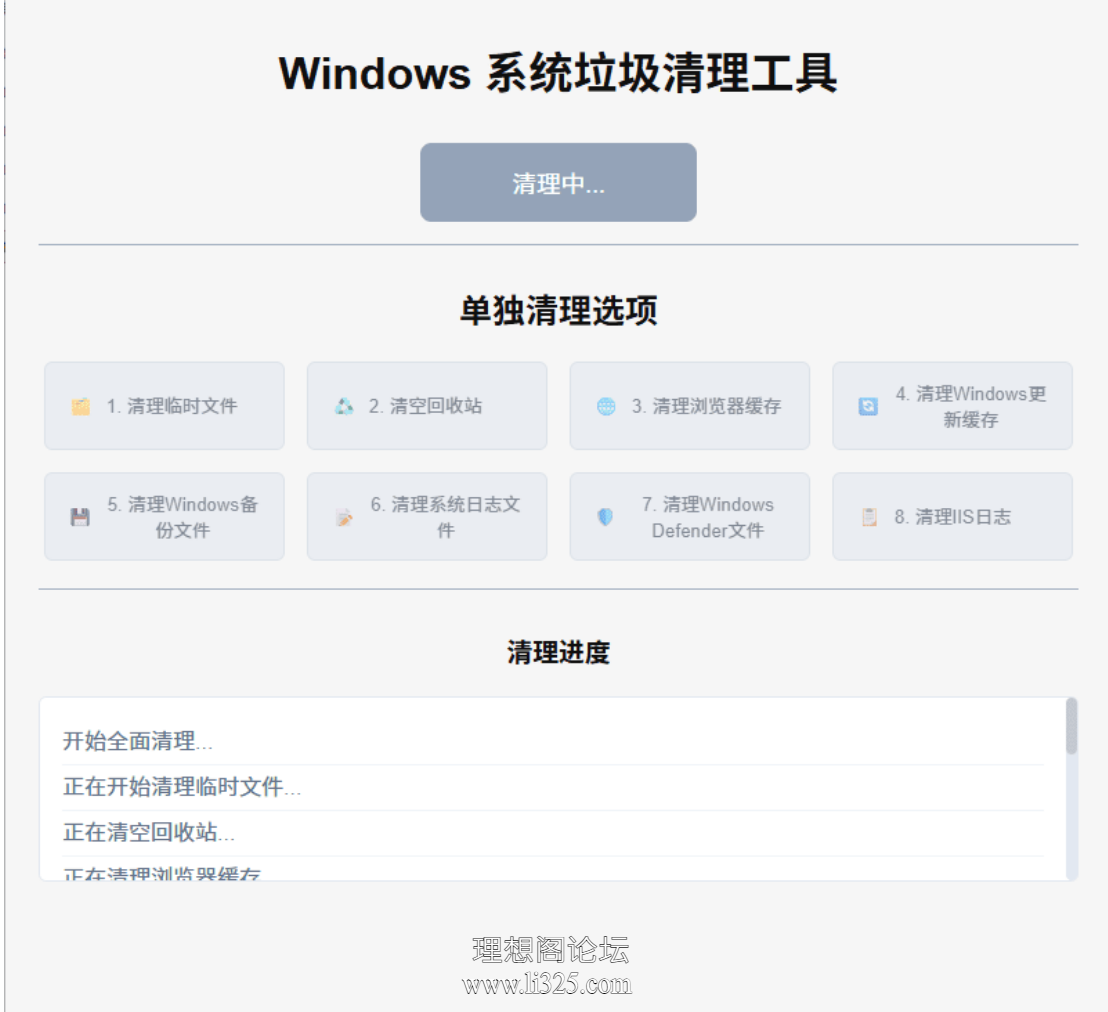Click the globe icon beside 清理浏览器缓存
This screenshot has height=1012, width=1108.
tap(606, 406)
